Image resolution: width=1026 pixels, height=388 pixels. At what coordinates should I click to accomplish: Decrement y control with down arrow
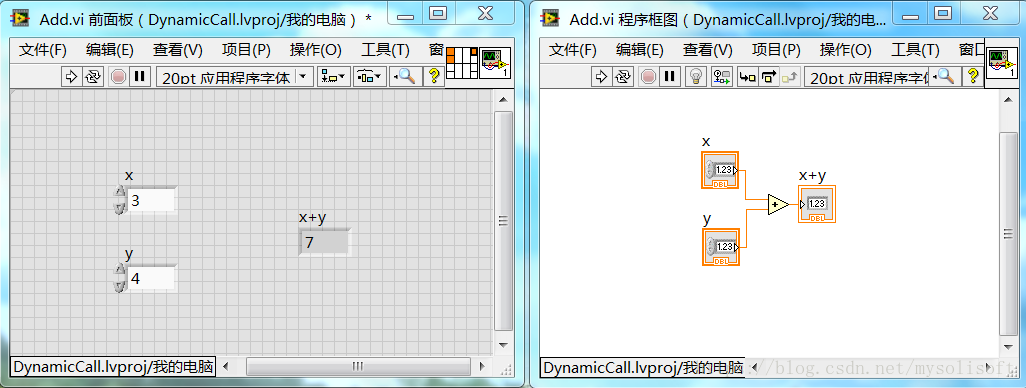coord(119,287)
